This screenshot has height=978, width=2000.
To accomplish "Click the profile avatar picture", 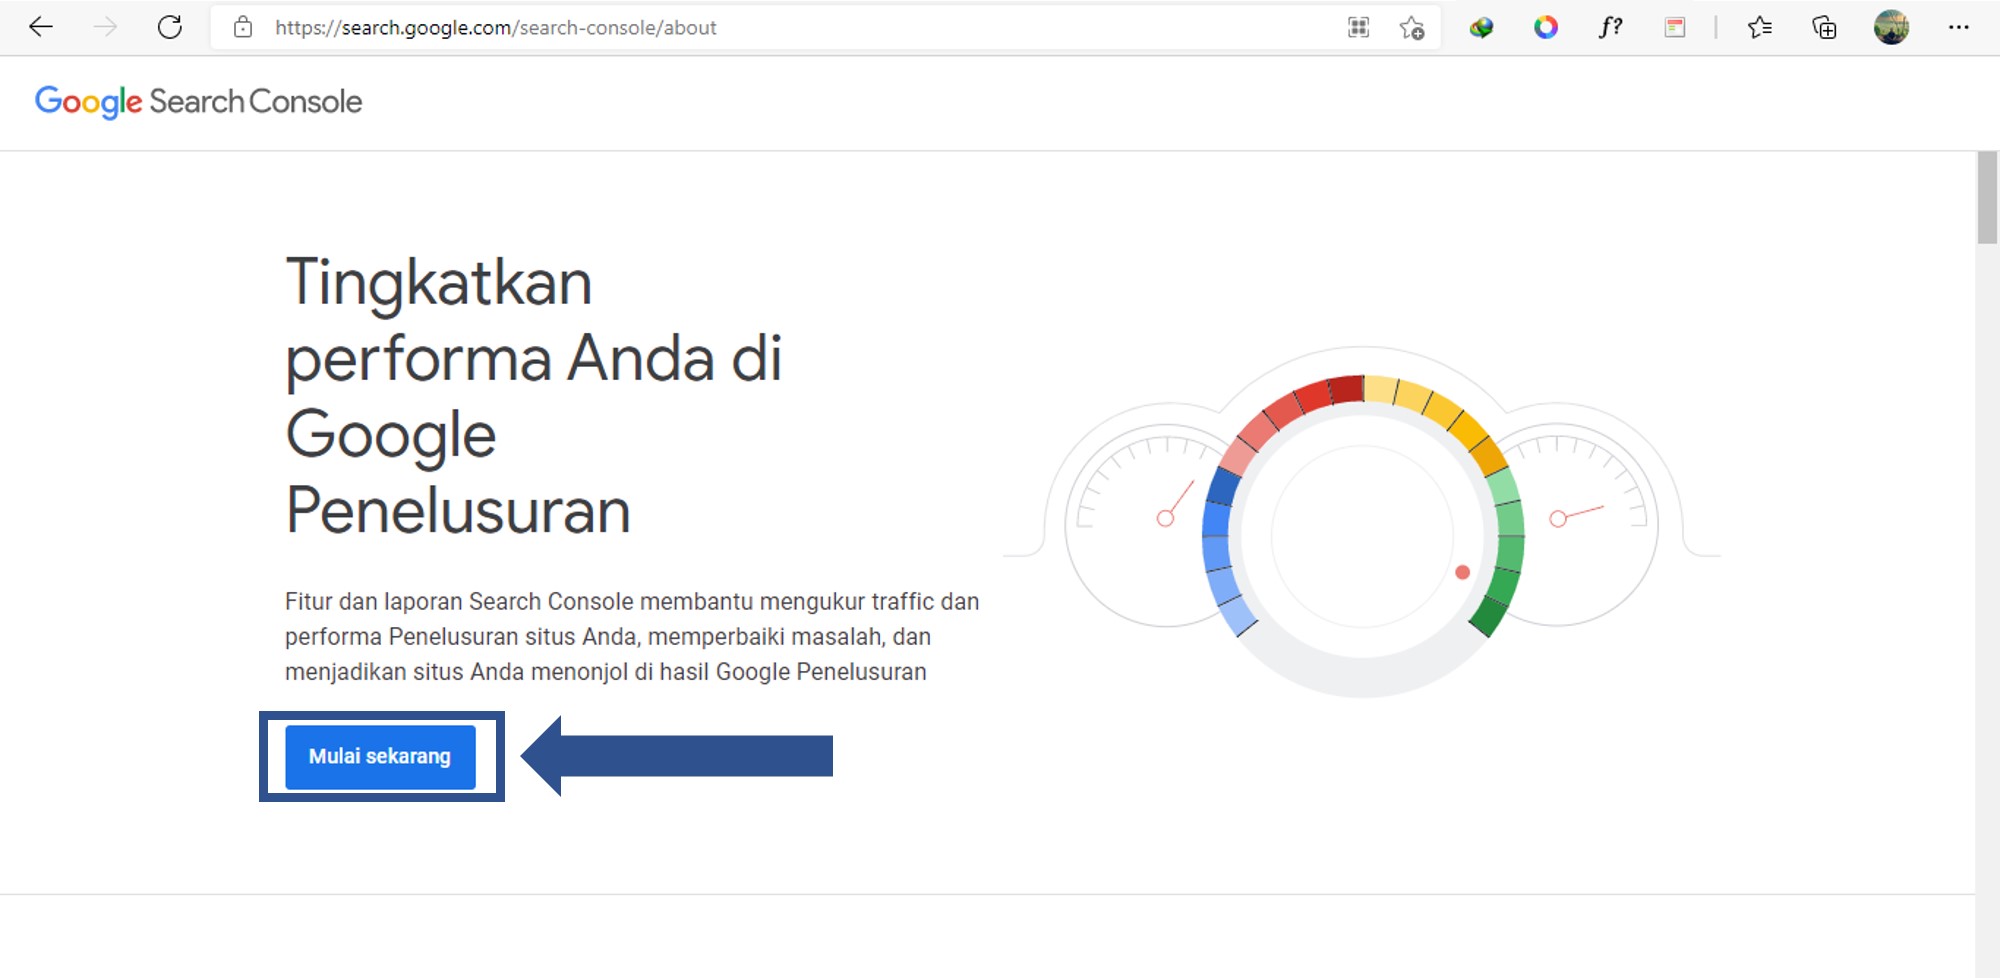I will (x=1891, y=27).
